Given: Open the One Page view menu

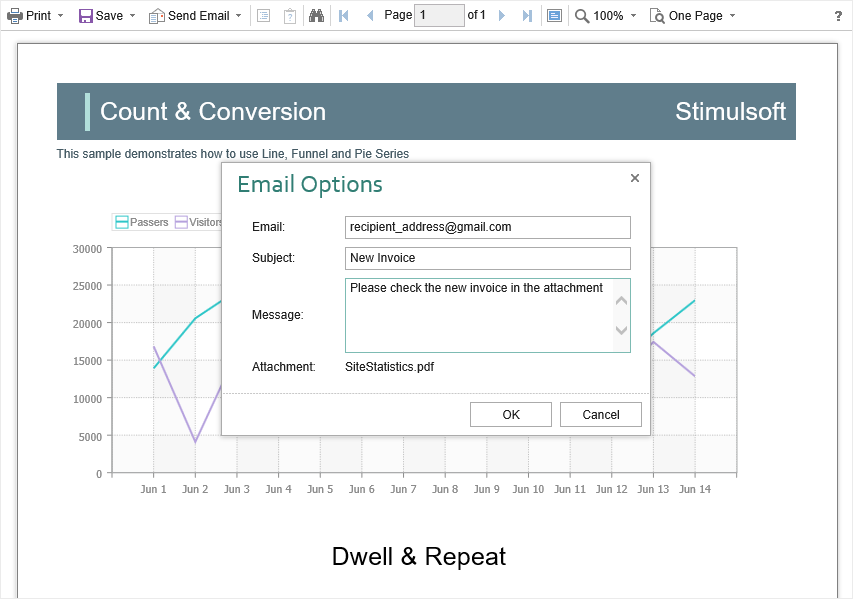Looking at the screenshot, I should [692, 16].
